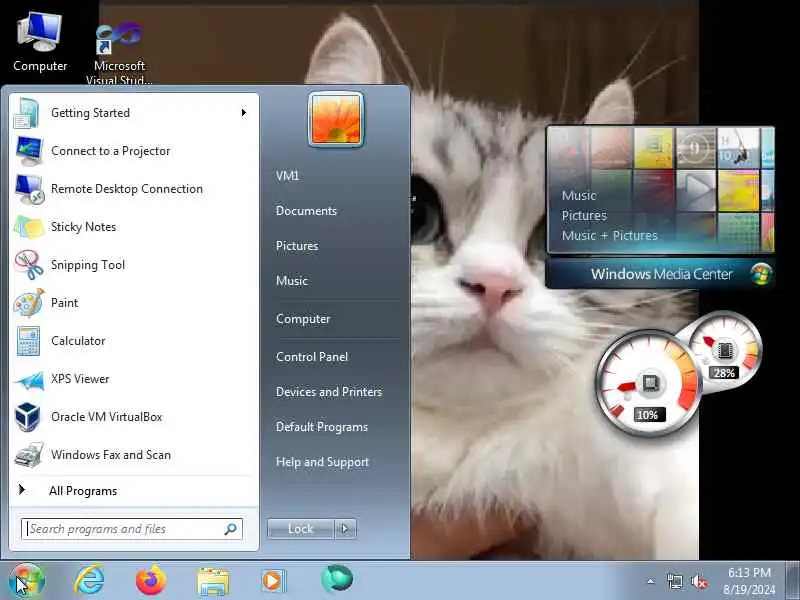
Task: Open XPS Viewer via the paper-plane icon
Action: (29, 380)
